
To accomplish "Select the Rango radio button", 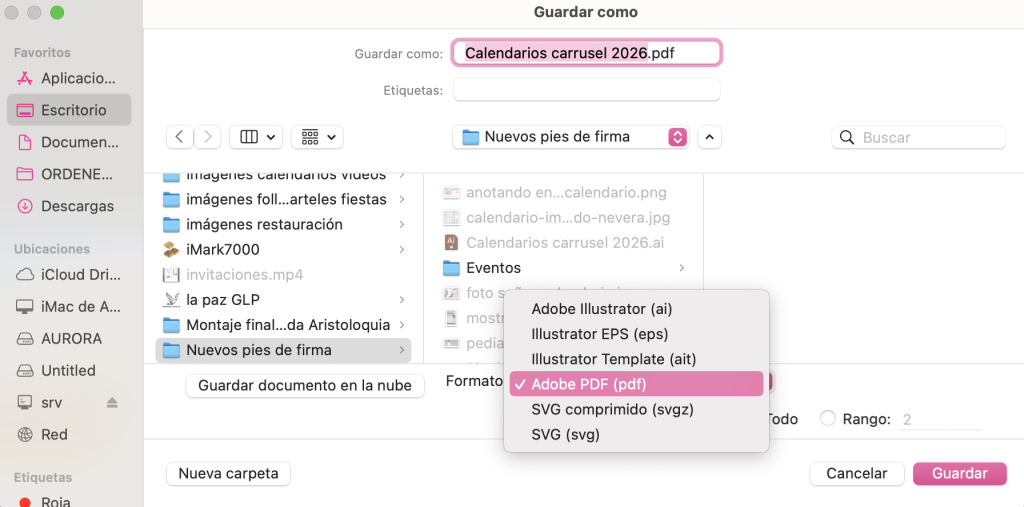I will [x=827, y=419].
